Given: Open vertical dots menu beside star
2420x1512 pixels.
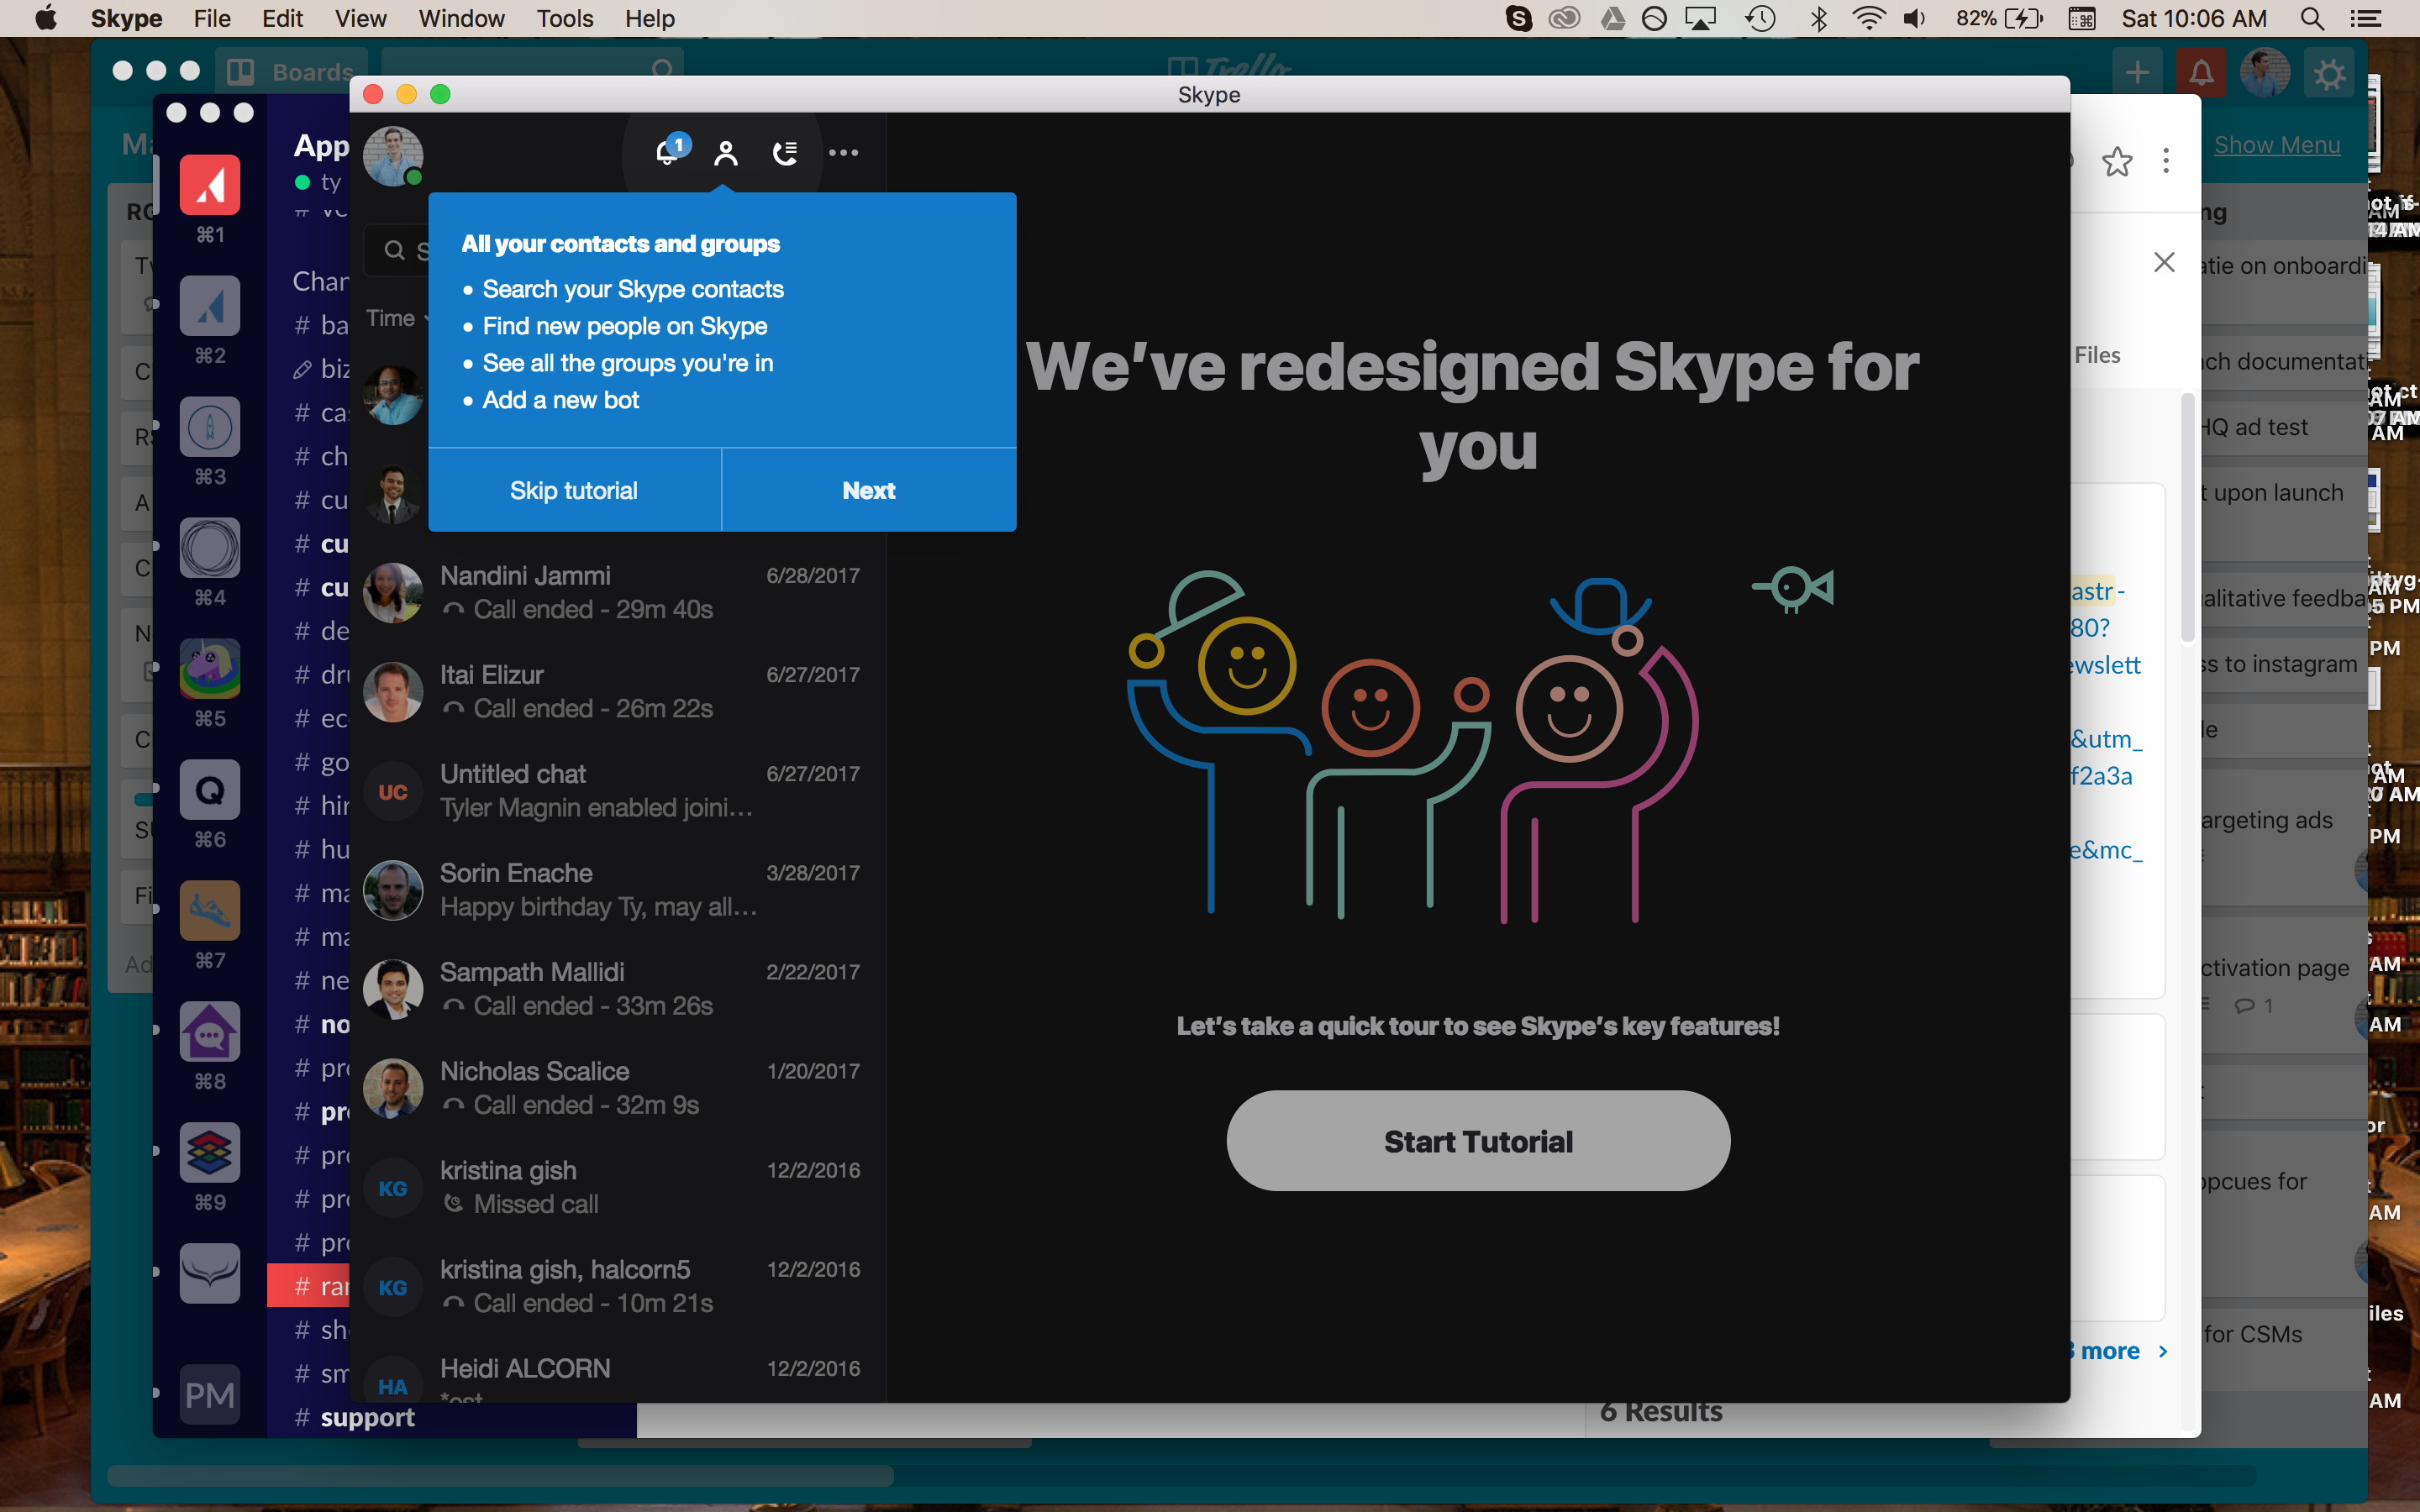Looking at the screenshot, I should 2166,161.
